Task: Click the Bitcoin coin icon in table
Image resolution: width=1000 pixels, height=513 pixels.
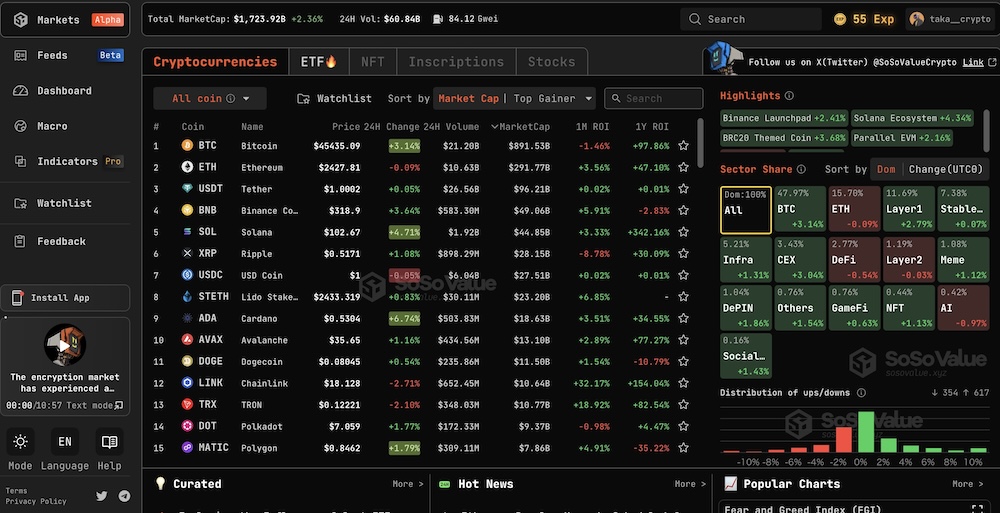Action: [186, 146]
